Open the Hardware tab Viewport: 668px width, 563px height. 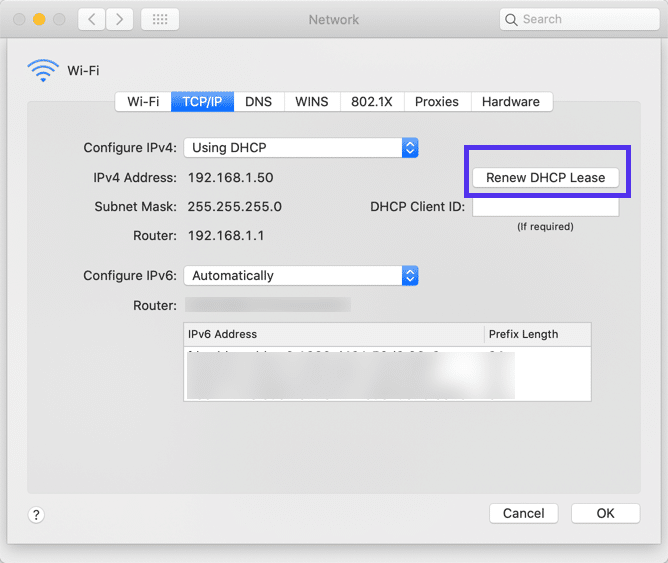pos(510,101)
